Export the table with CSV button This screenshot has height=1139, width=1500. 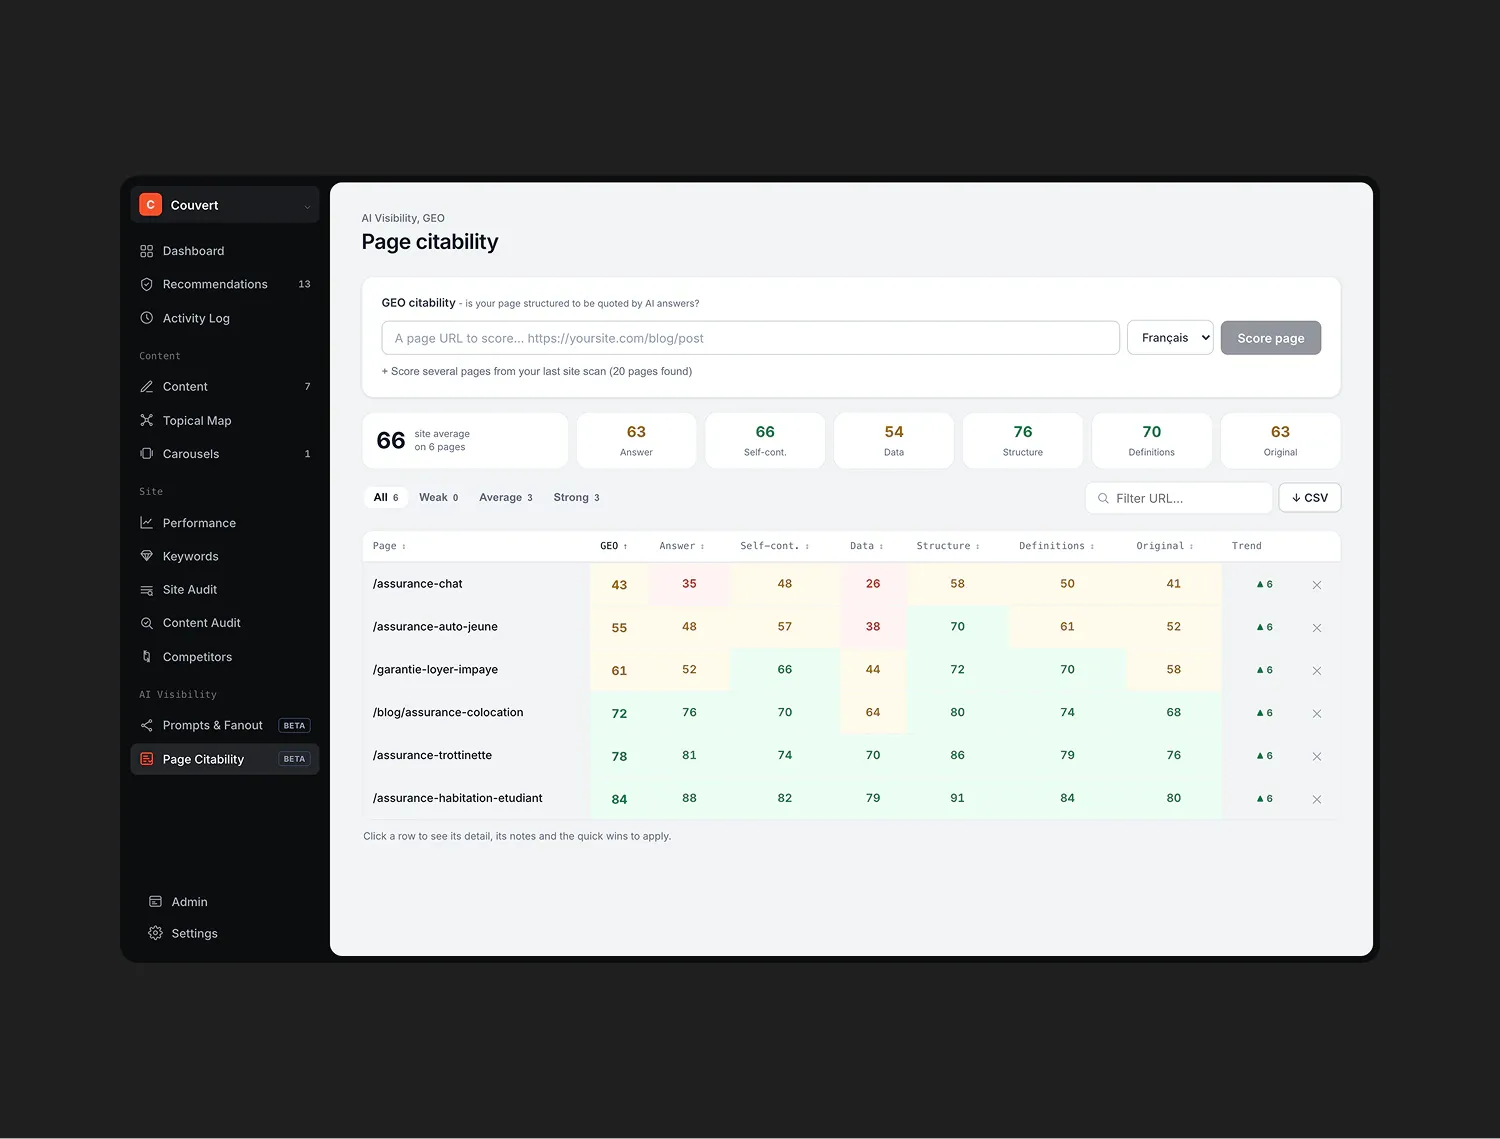click(1310, 498)
